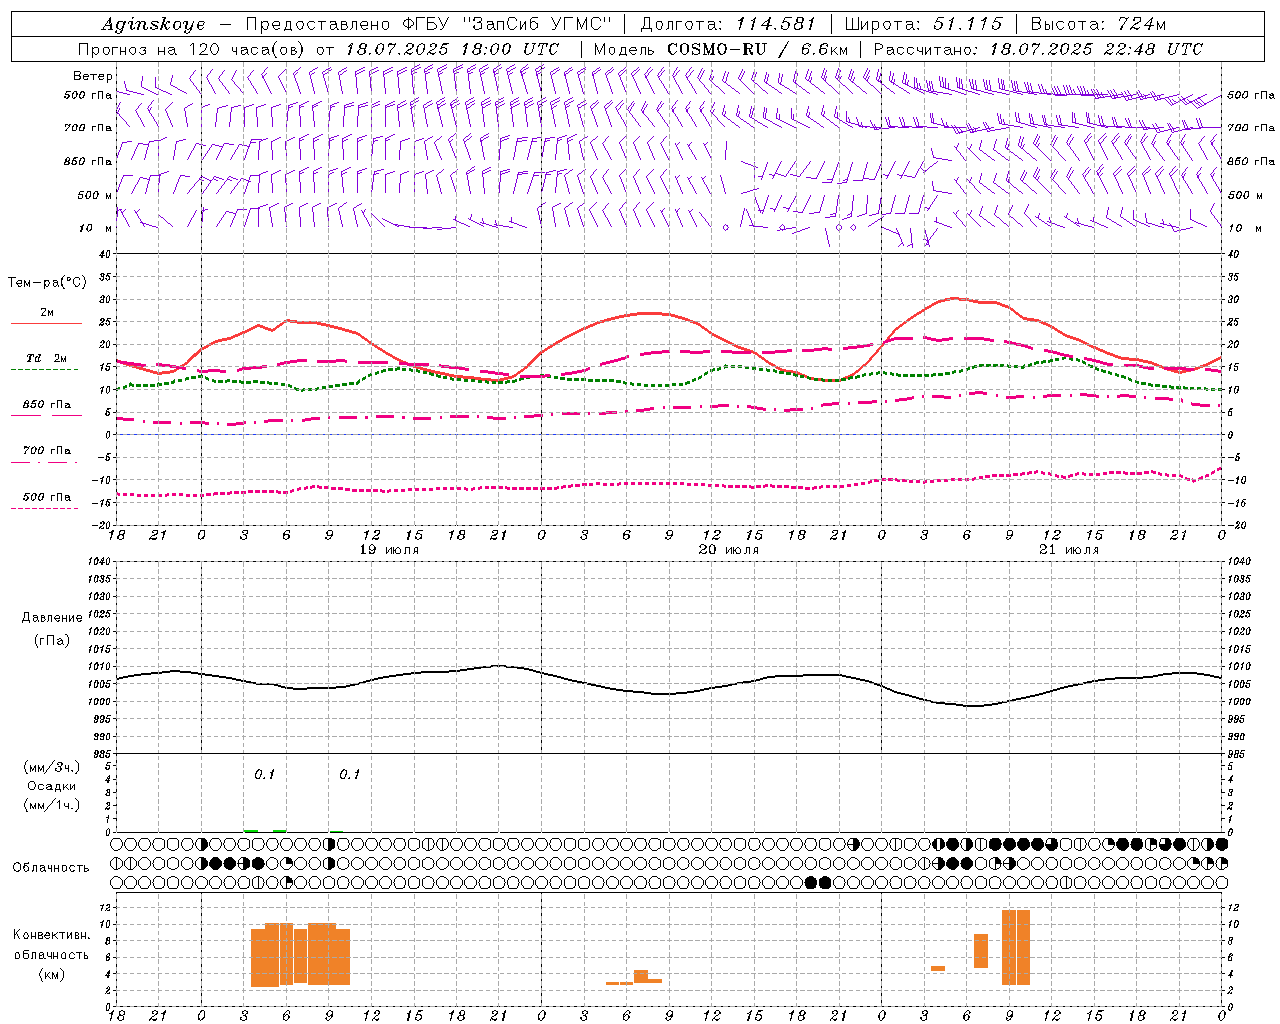This screenshot has width=1280, height=1024.
Task: Select the Td 2м legend entry
Action: (x=46, y=358)
